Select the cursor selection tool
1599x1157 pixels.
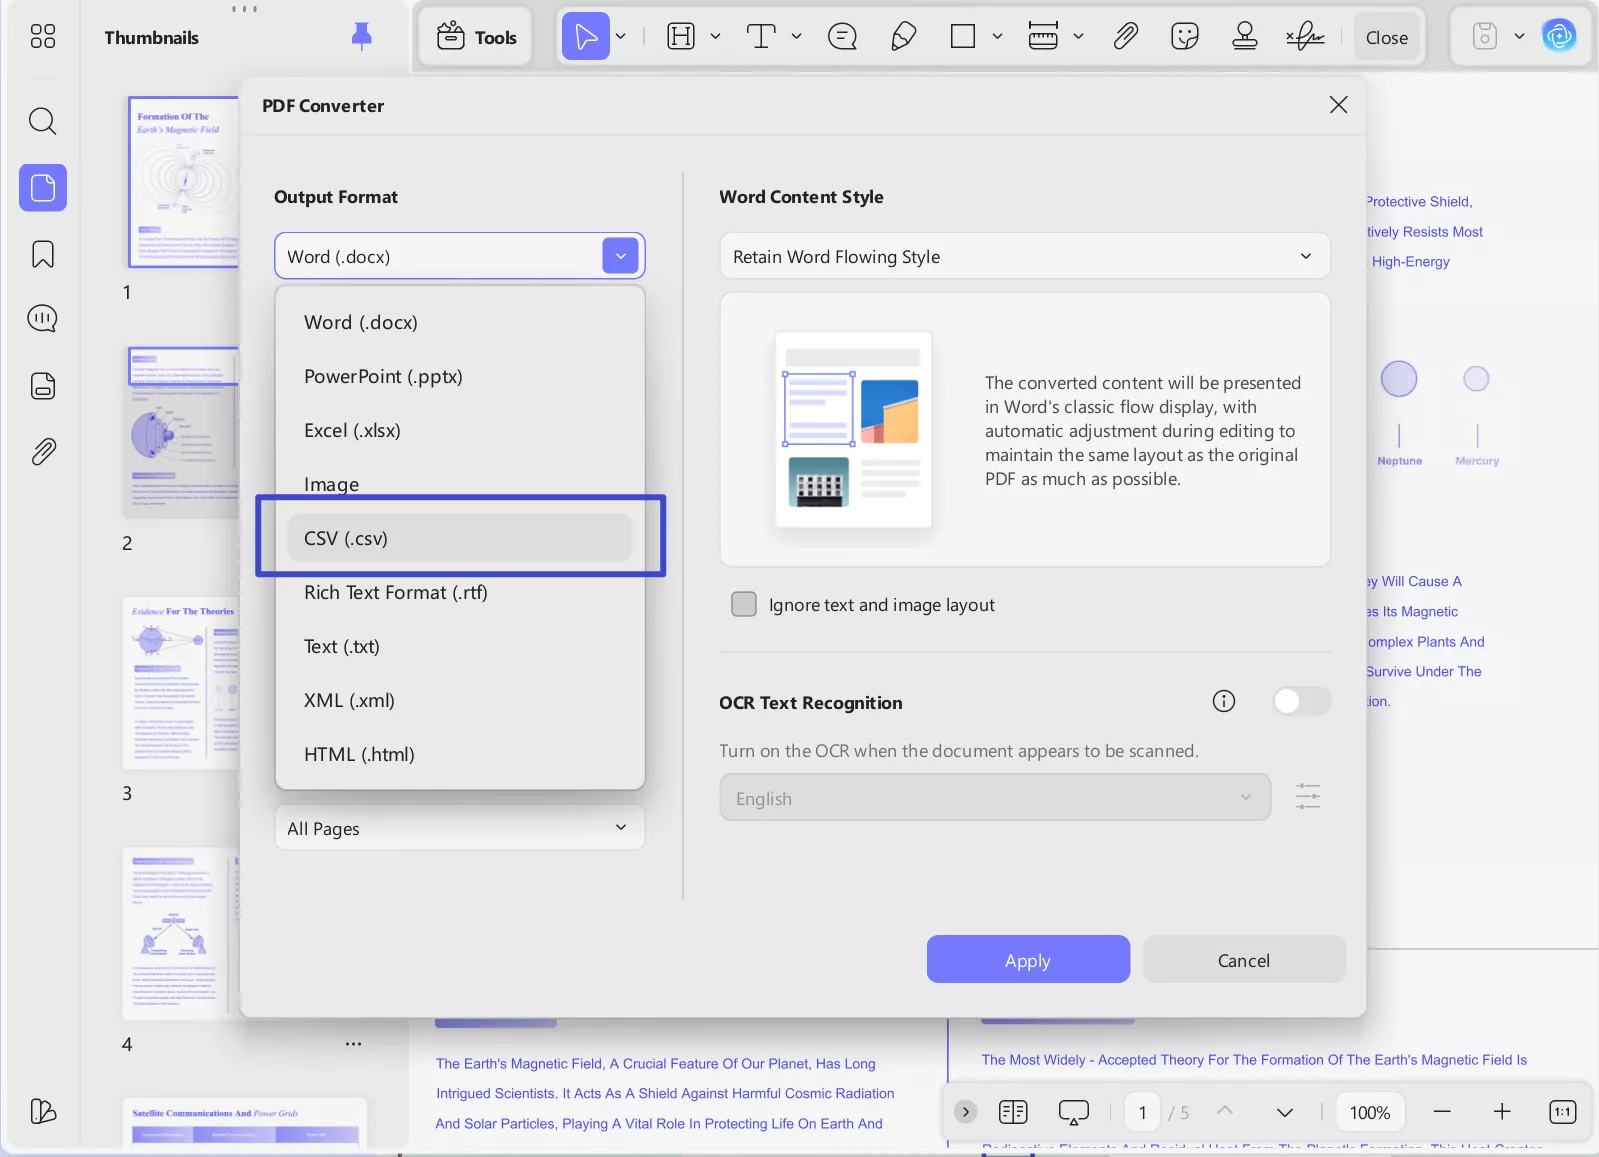click(x=586, y=37)
